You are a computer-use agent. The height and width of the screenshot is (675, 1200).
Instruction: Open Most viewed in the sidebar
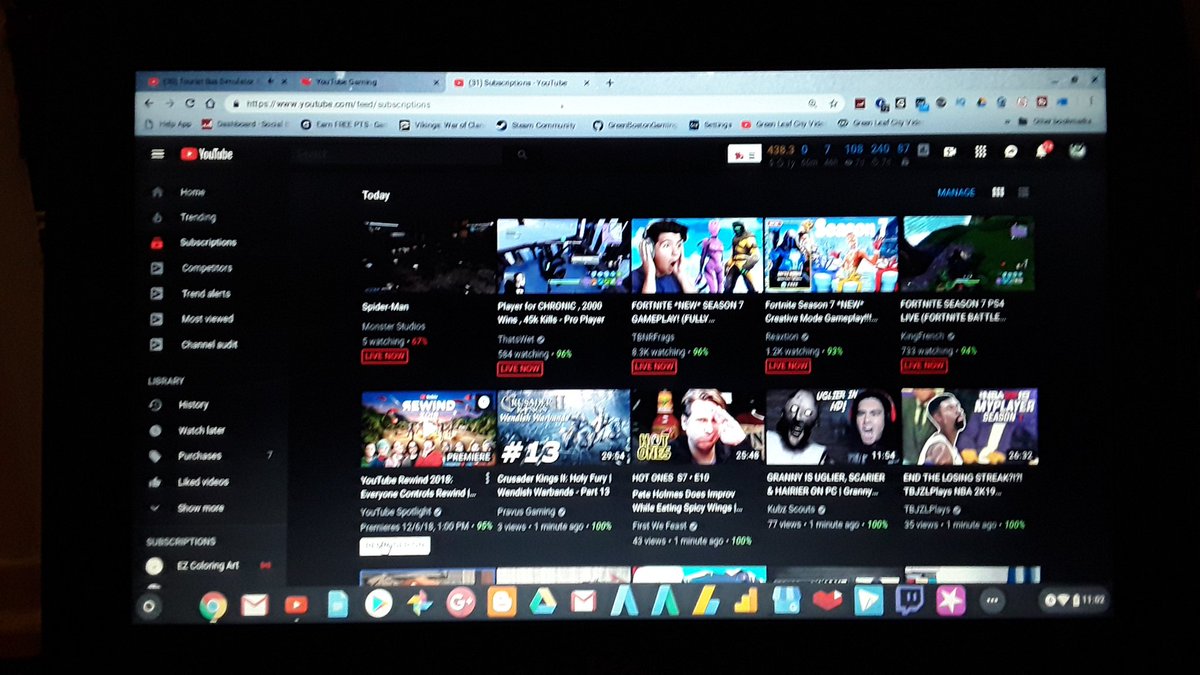pyautogui.click(x=192, y=319)
